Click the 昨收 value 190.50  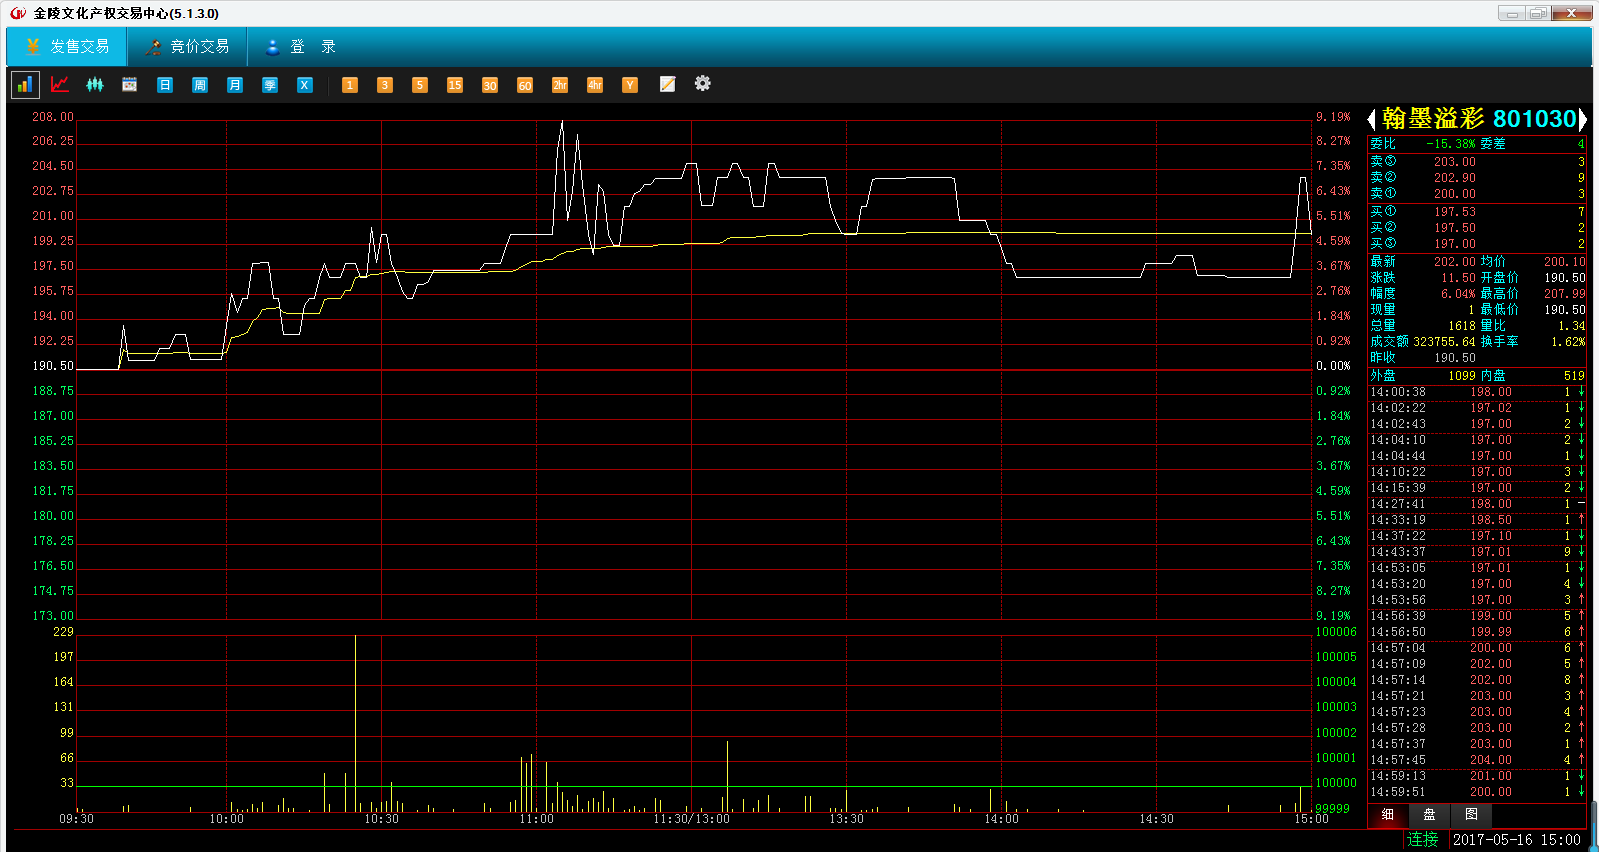click(x=1455, y=358)
